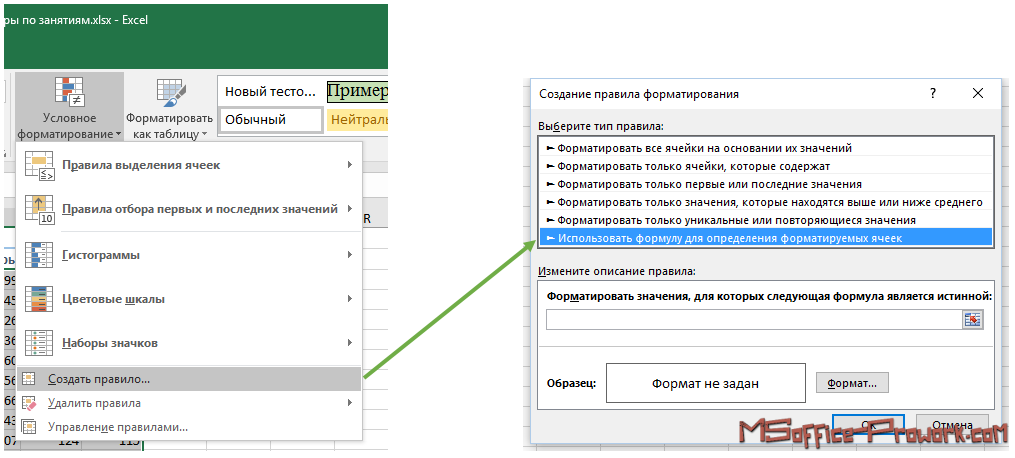Select the Нейтральный cell style swatch
The image size is (1015, 458).
click(357, 120)
